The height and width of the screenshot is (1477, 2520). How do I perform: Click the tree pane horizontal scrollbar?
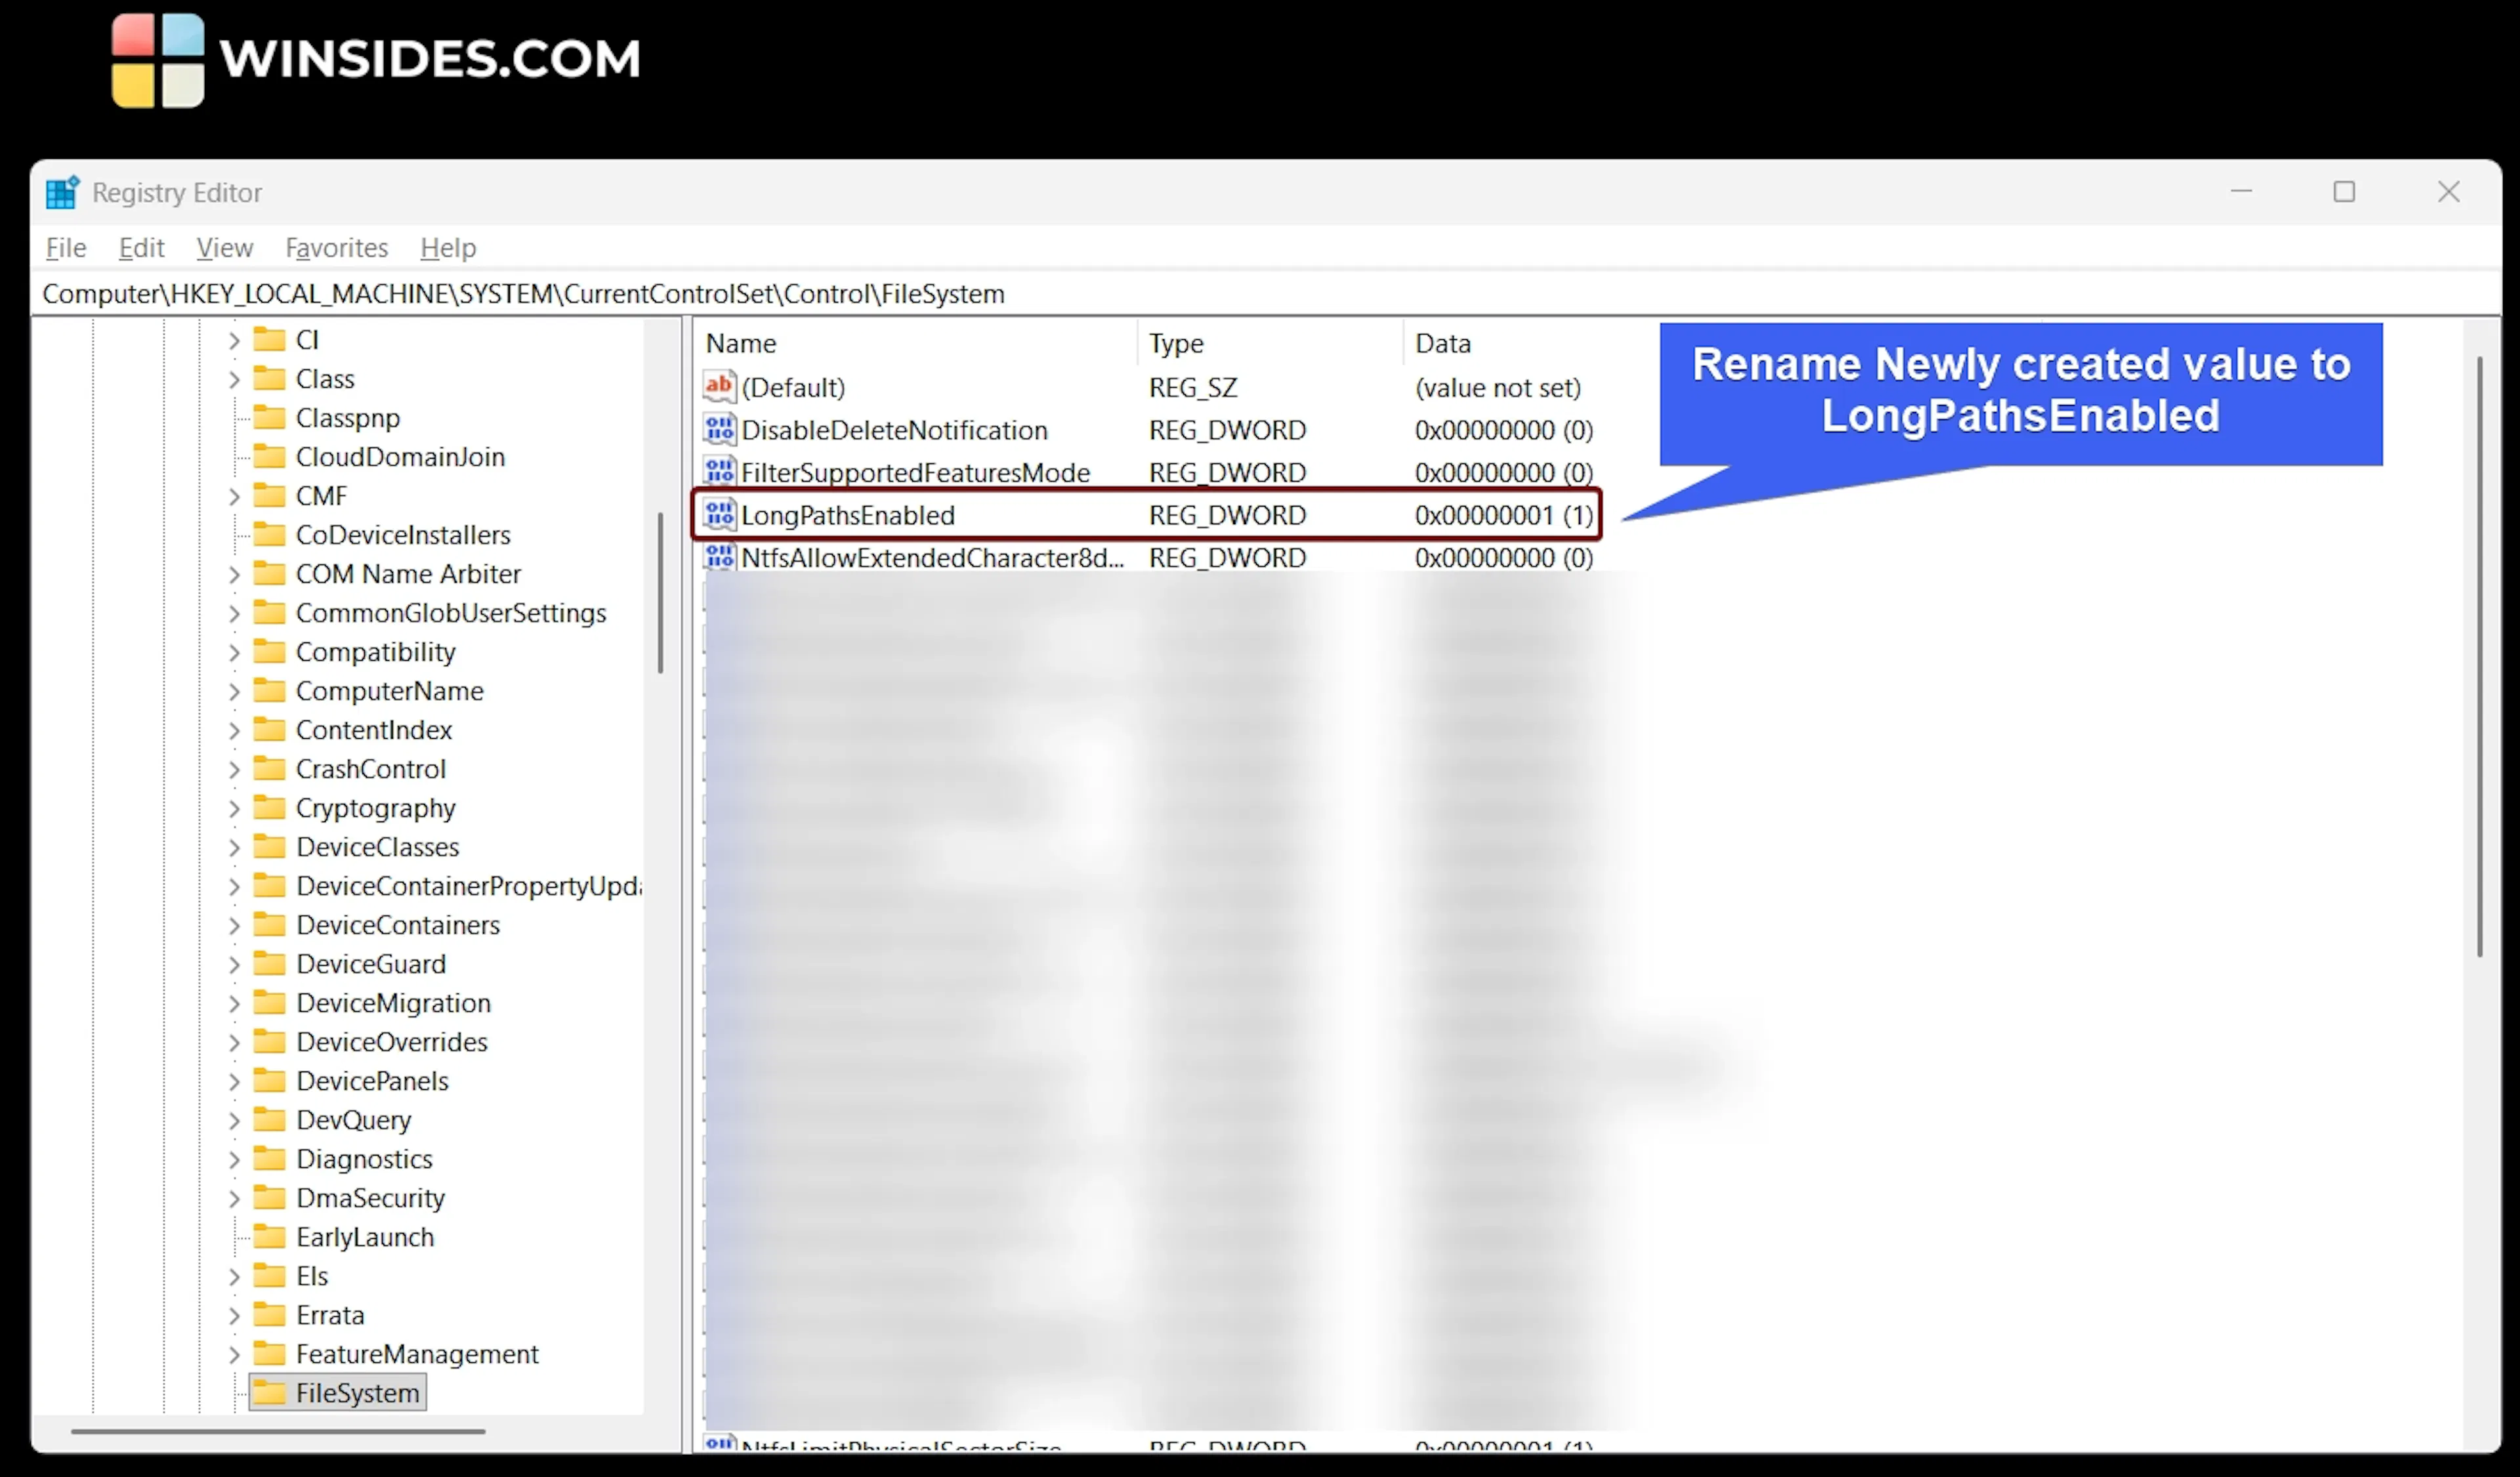pyautogui.click(x=278, y=1431)
